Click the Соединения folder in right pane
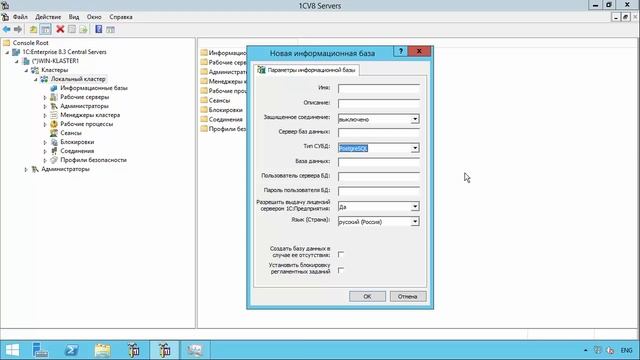 pyautogui.click(x=222, y=119)
